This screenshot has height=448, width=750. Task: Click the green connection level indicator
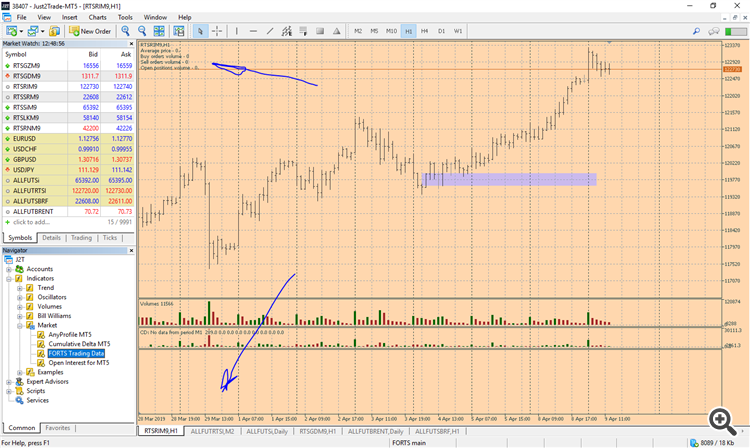click(x=735, y=32)
